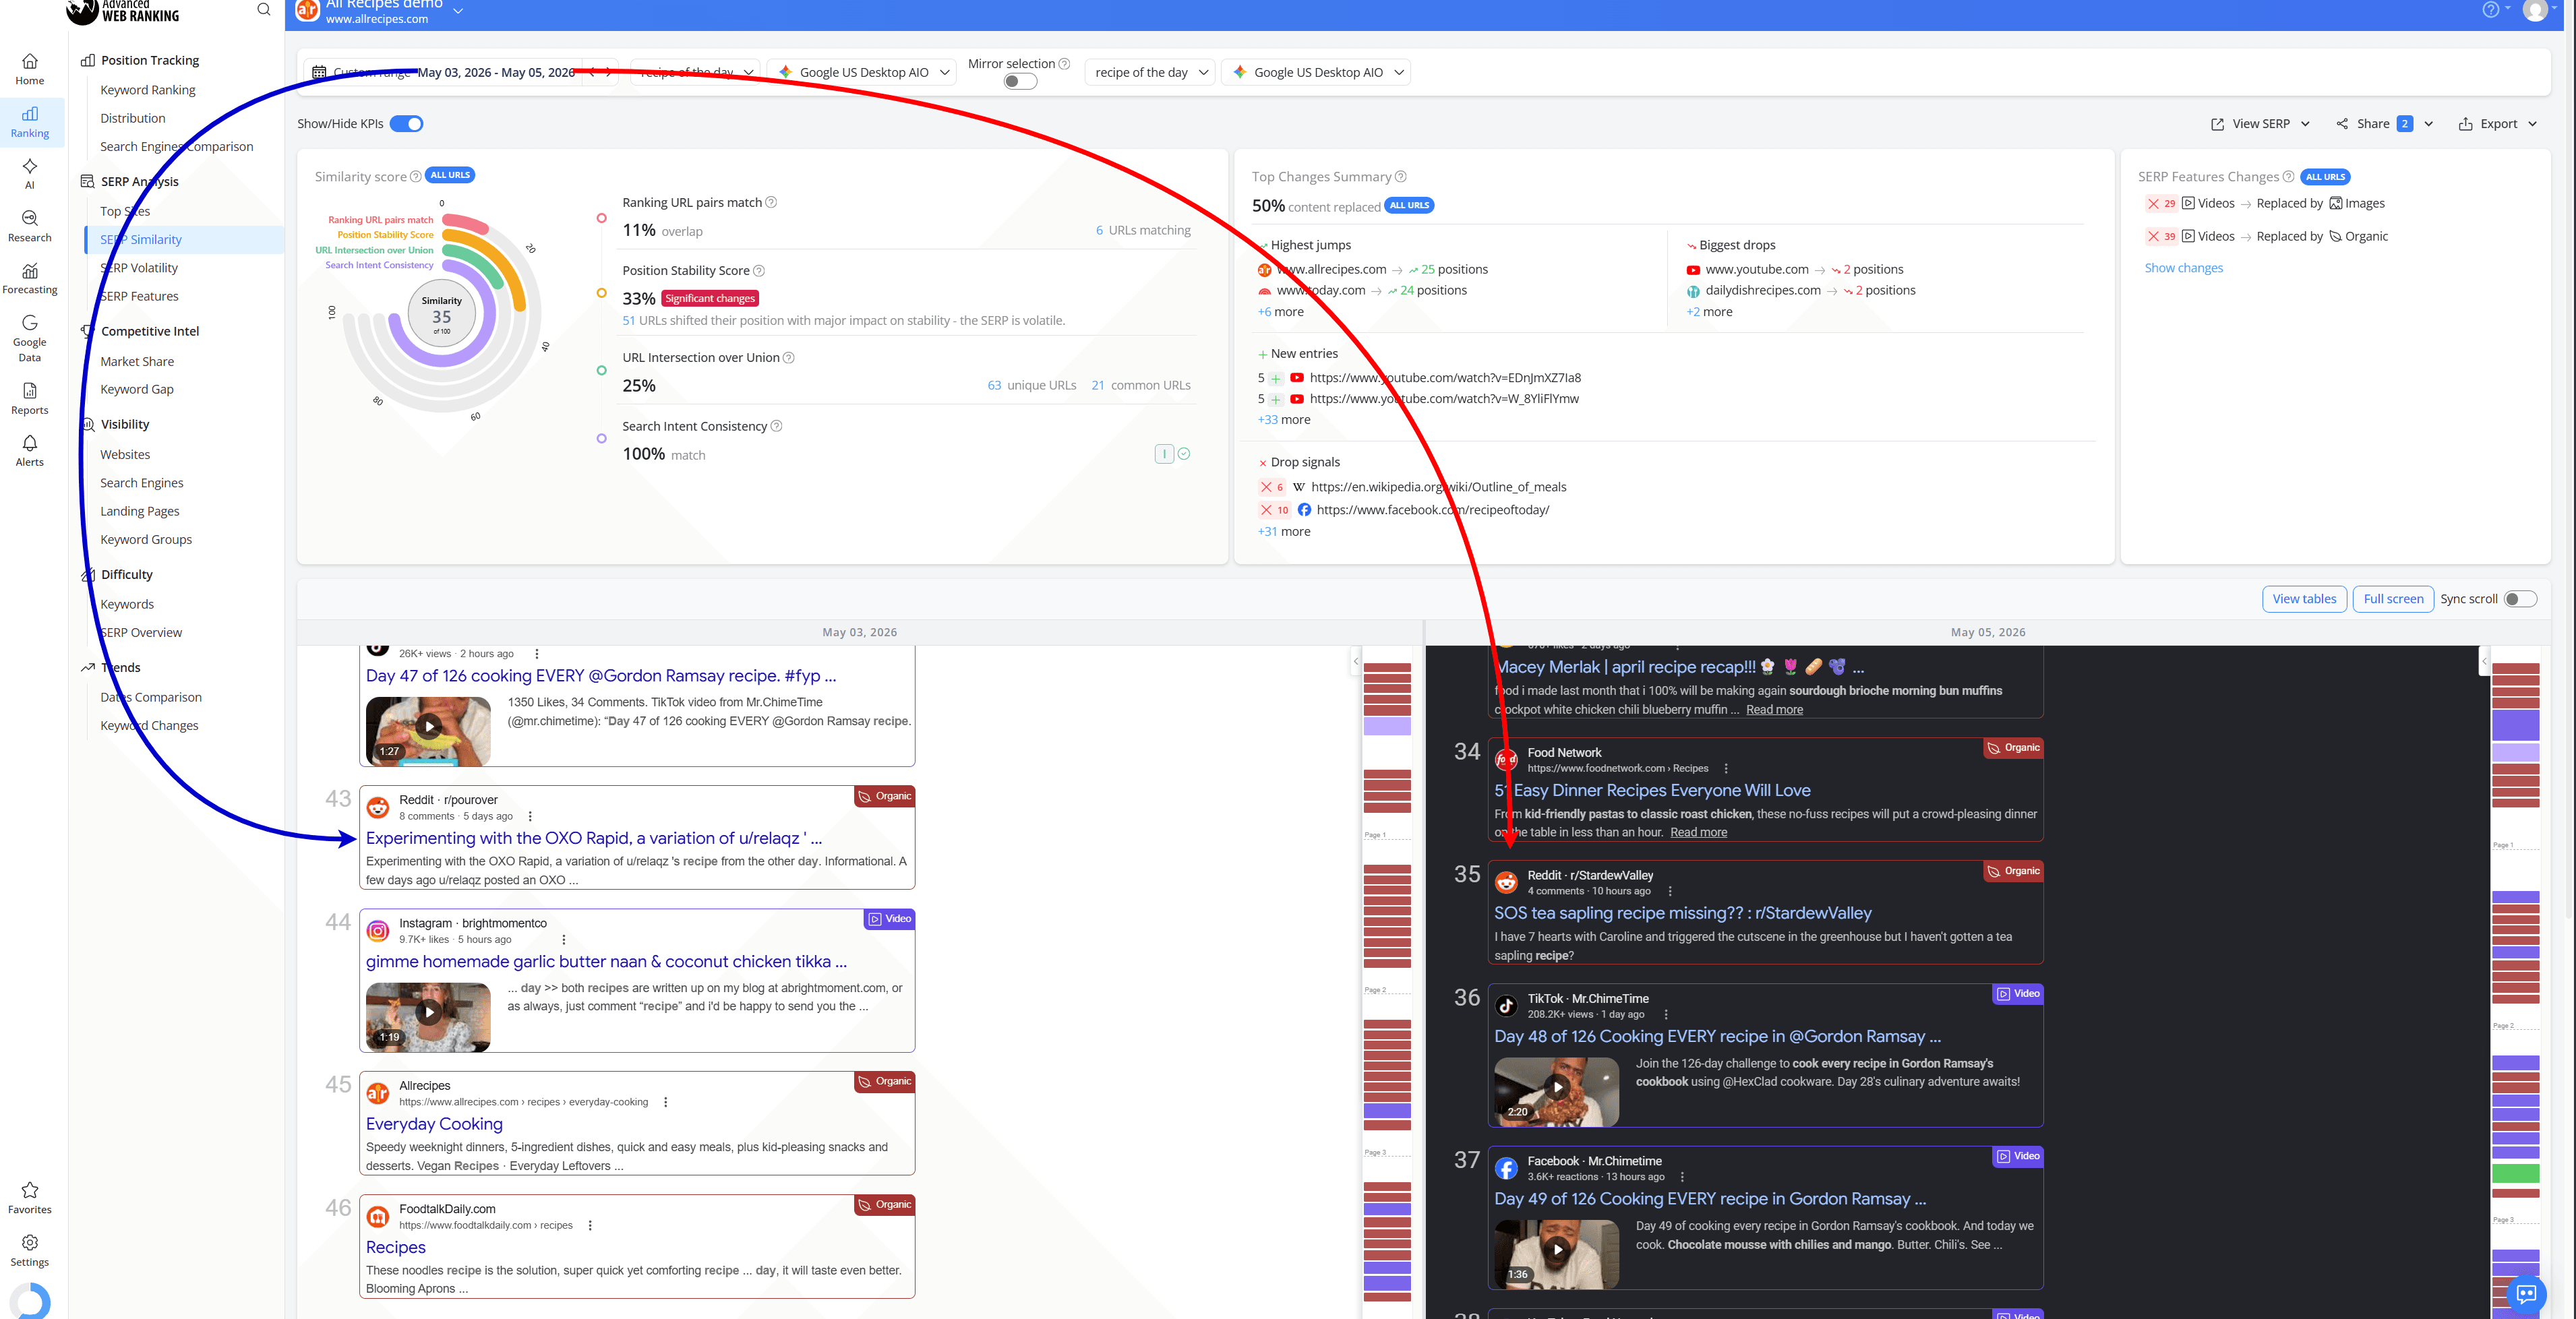This screenshot has height=1319, width=2576.
Task: Open the SERP Features menu item
Action: pyautogui.click(x=139, y=296)
